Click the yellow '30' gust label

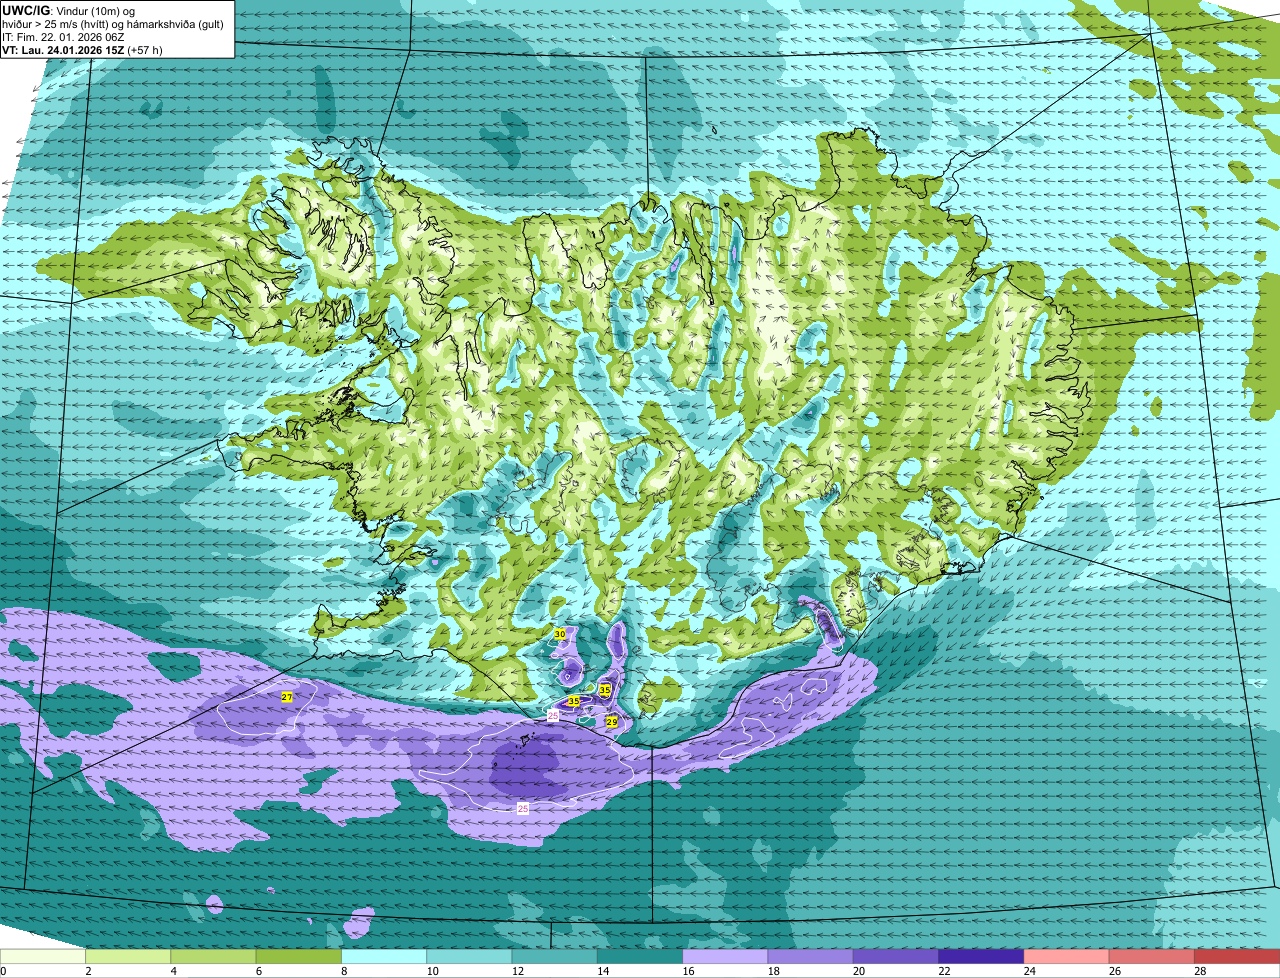(x=560, y=634)
